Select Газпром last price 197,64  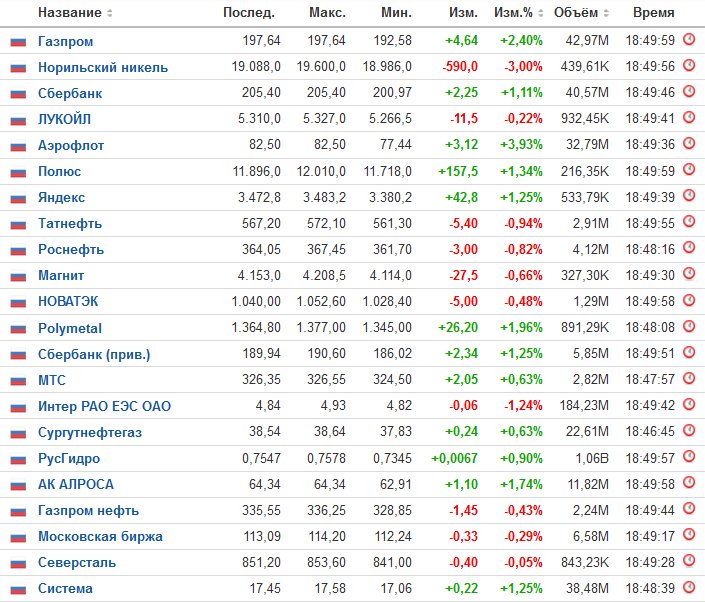tap(262, 40)
